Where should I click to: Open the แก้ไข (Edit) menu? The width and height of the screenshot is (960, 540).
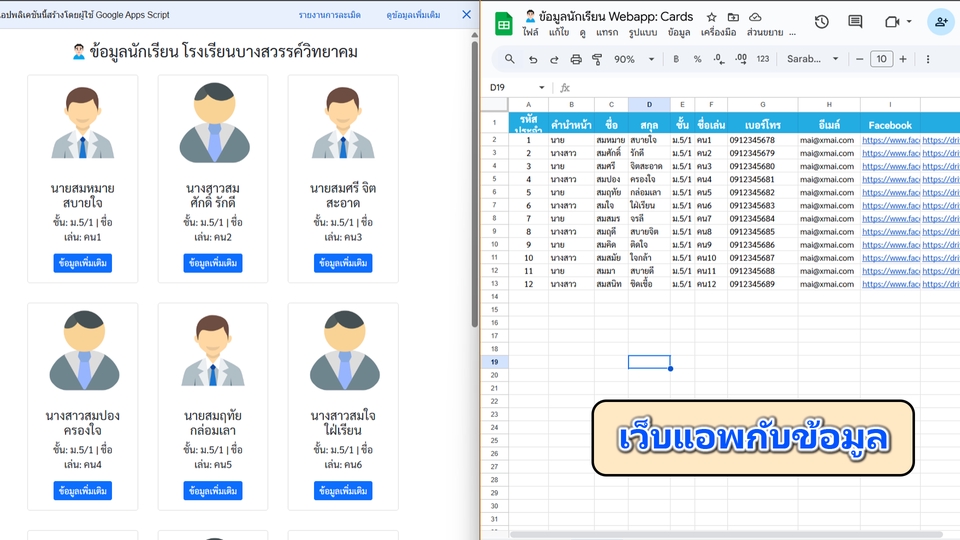tap(558, 32)
